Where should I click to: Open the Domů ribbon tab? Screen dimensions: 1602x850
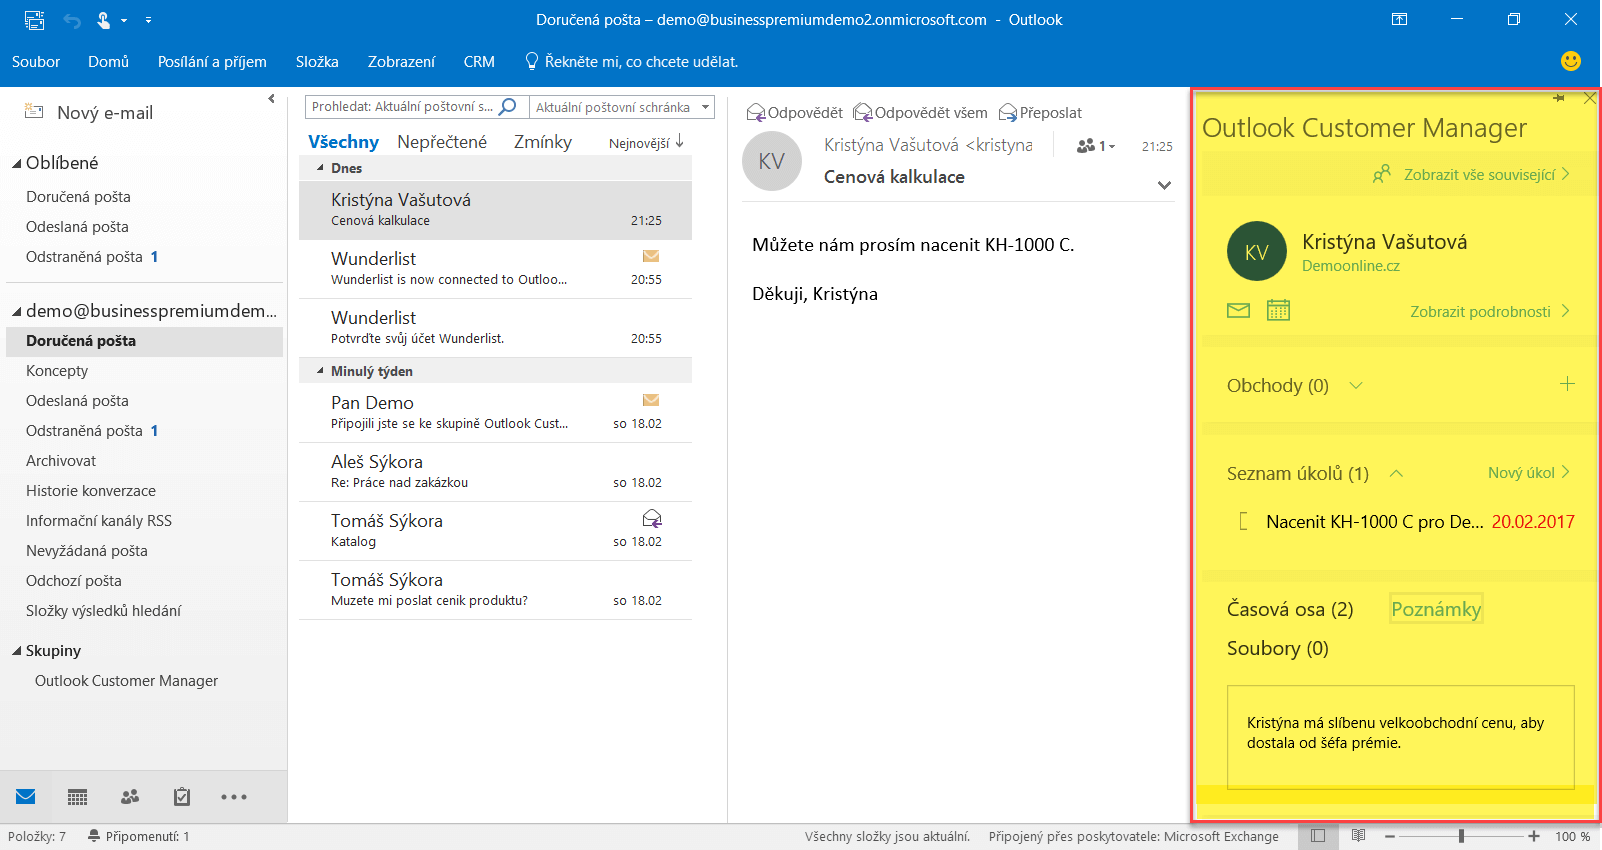[108, 62]
